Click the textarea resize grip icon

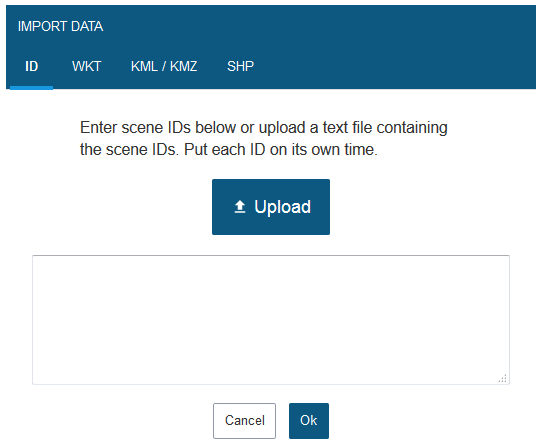point(503,378)
